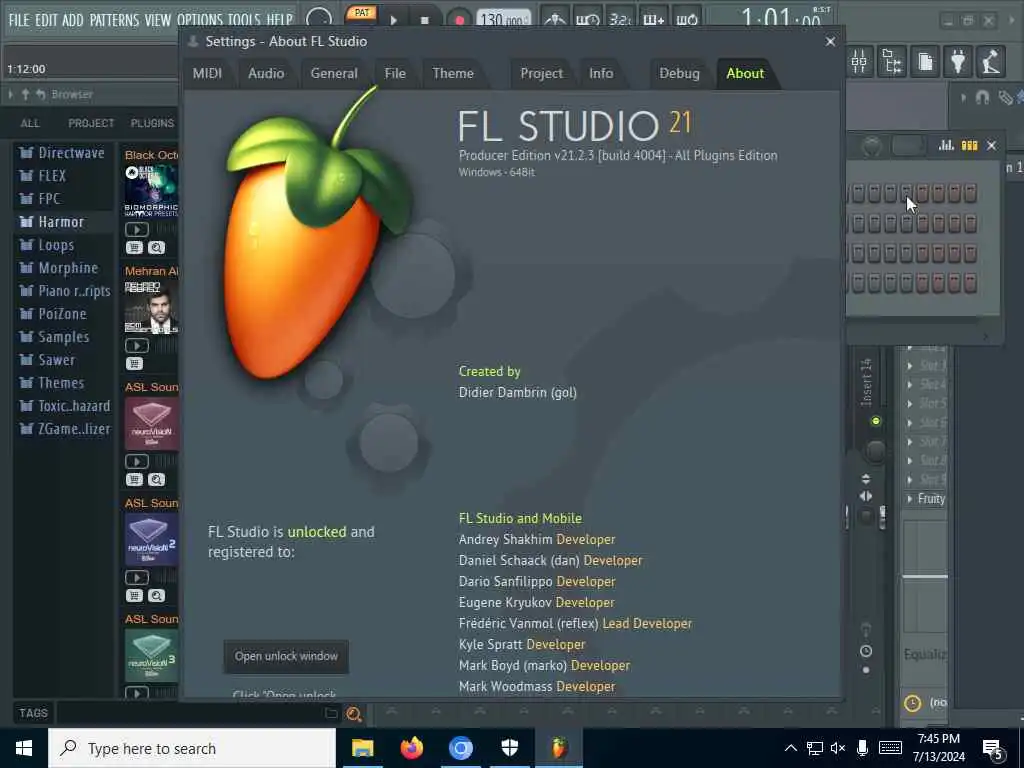1024x768 pixels.
Task: Click the clock latency icon on Insert 14 strip
Action: (x=866, y=651)
